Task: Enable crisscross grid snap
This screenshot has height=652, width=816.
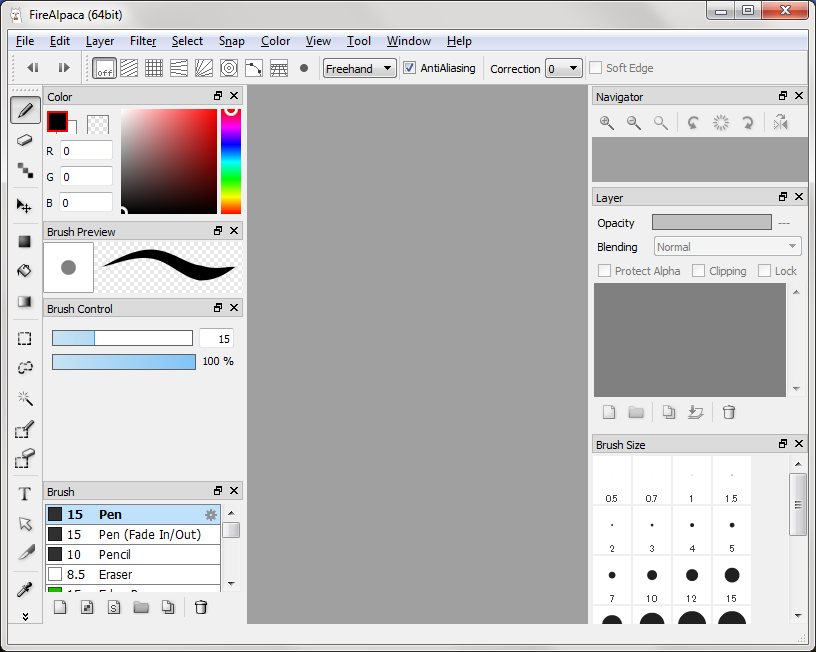Action: 154,68
